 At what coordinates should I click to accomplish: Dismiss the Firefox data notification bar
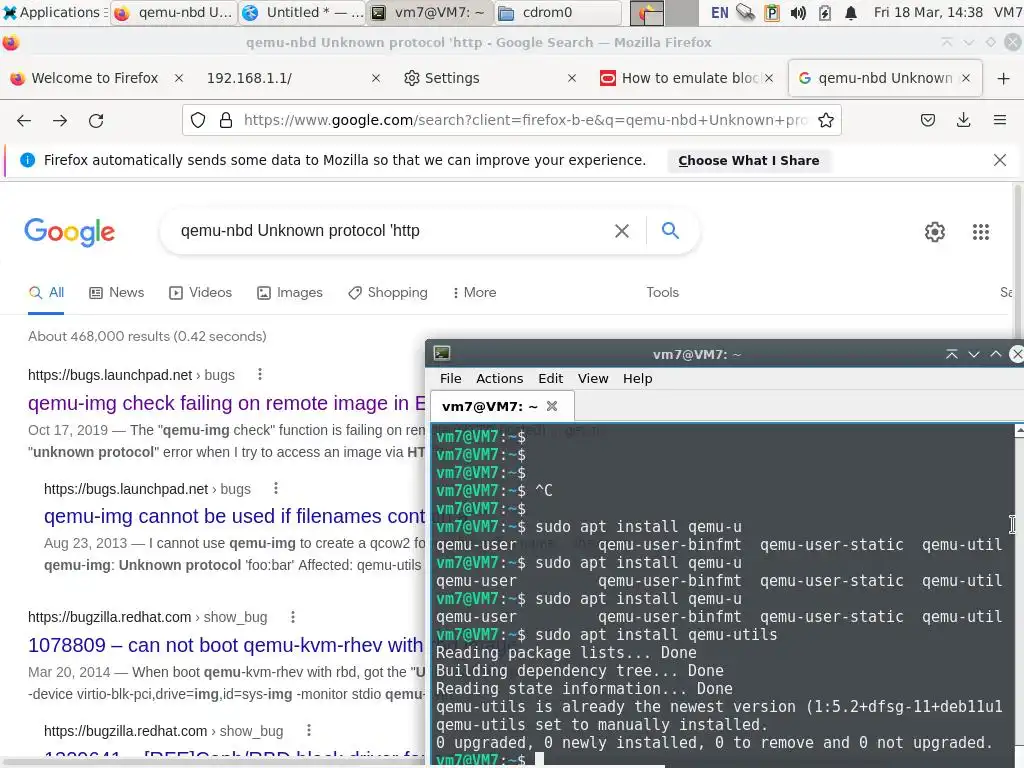tap(999, 160)
